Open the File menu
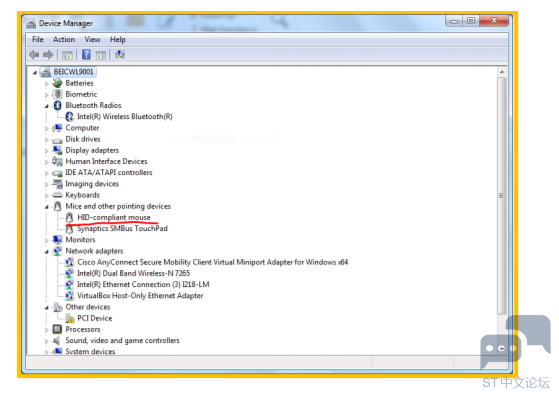The width and height of the screenshot is (559, 398). [37, 39]
